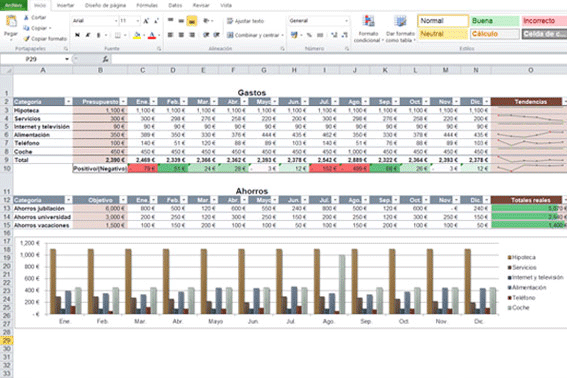Toggle Cursiva (italic K) formatting
This screenshot has height=378, width=567.
point(88,35)
